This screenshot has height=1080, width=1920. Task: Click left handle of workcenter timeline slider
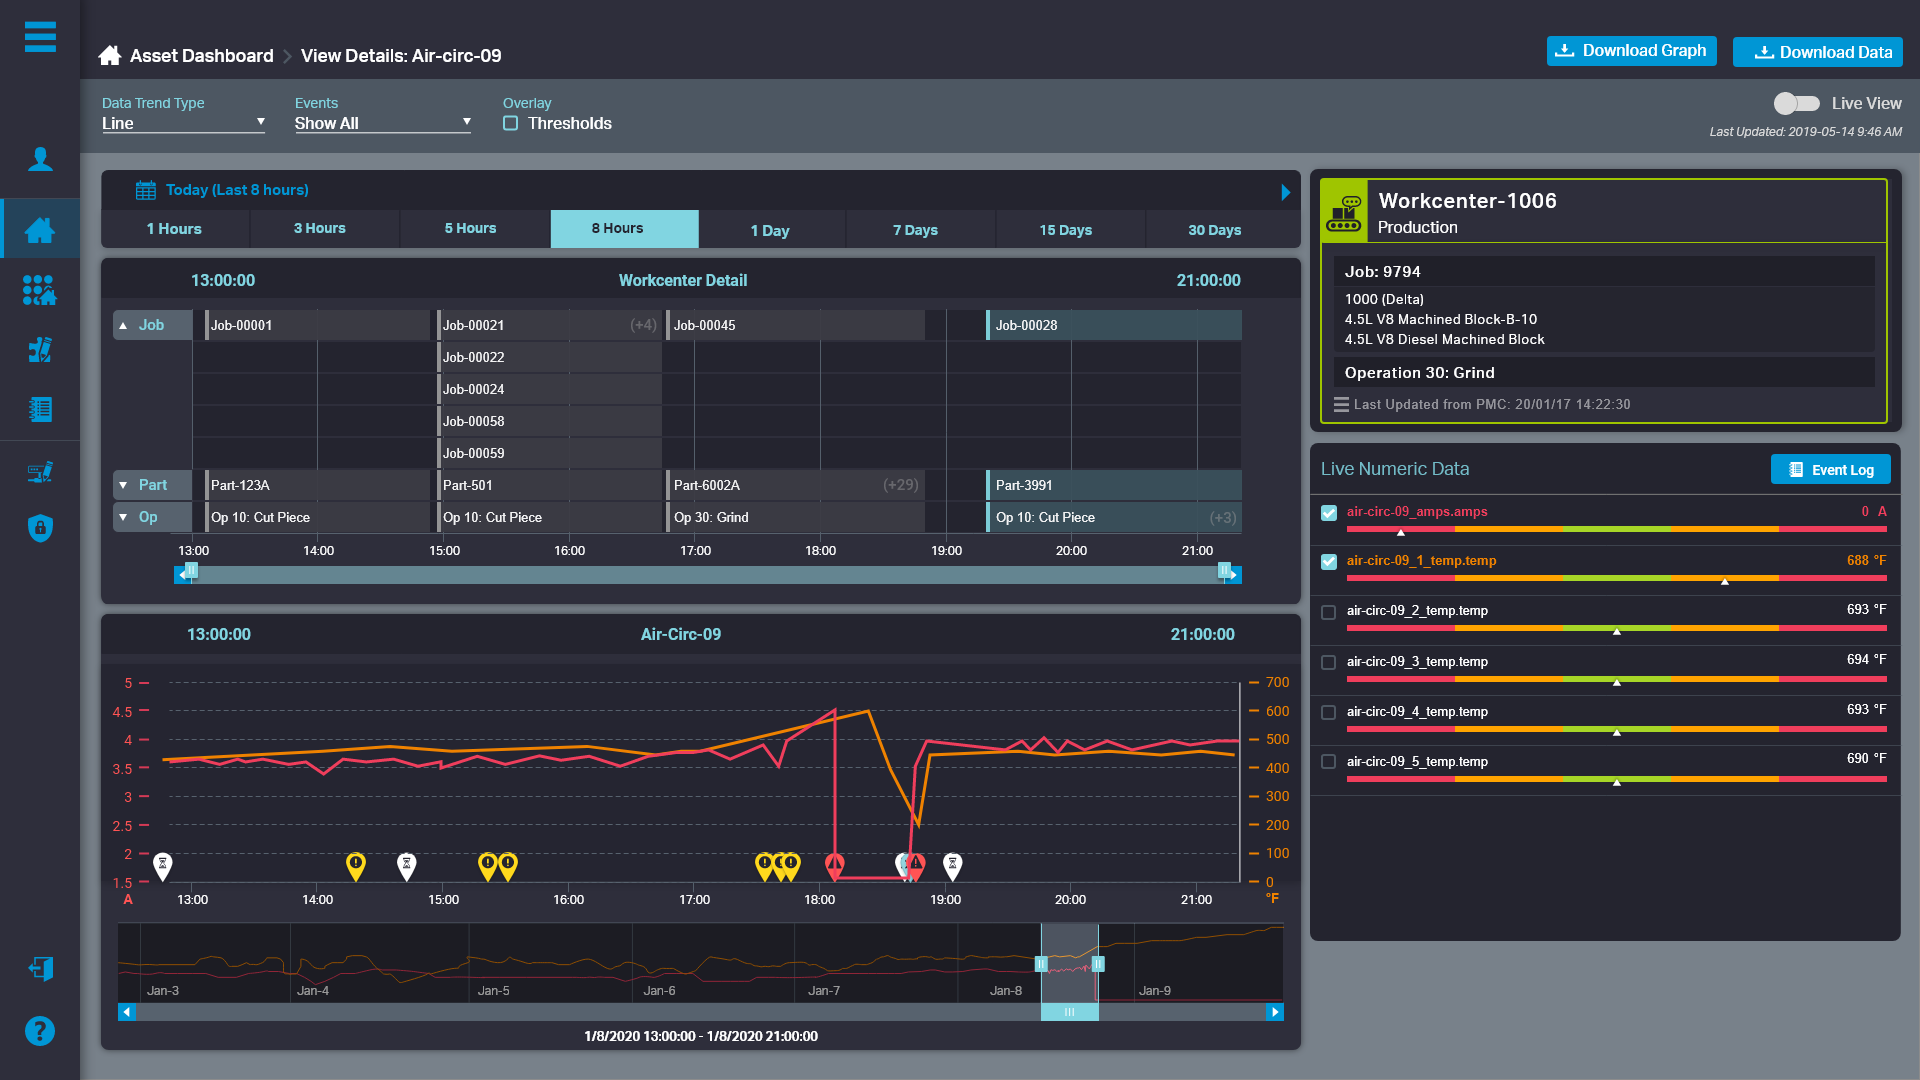[191, 571]
